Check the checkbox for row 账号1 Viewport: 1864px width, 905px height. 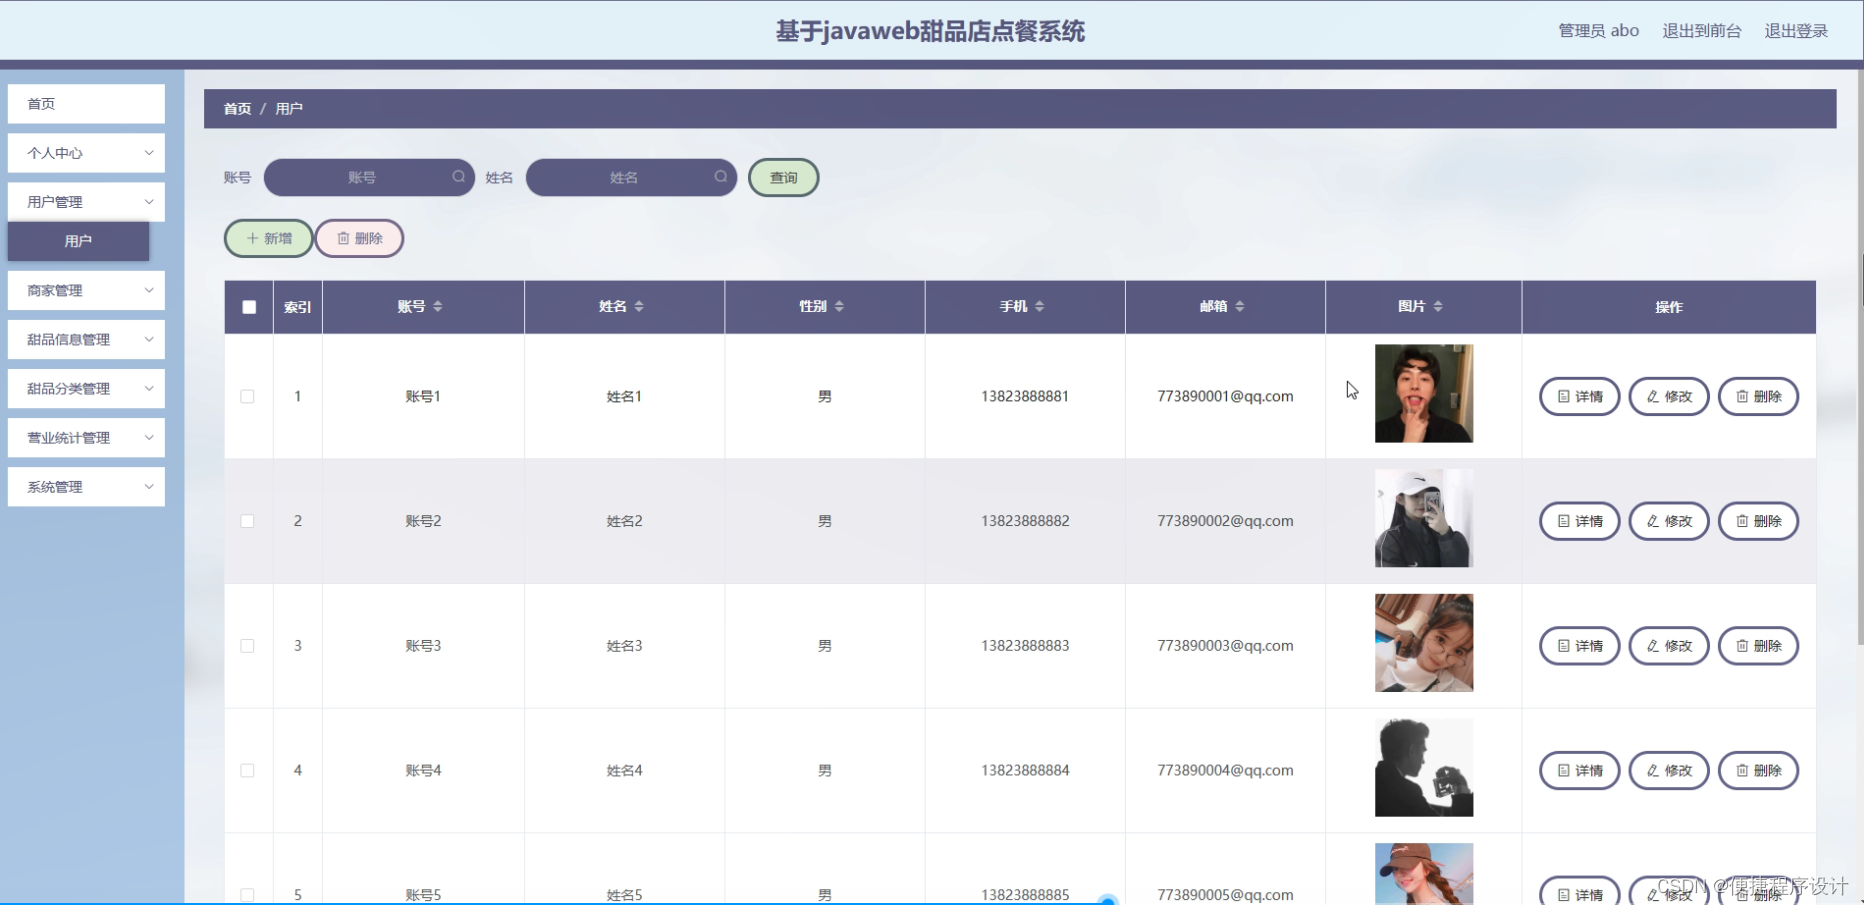click(x=247, y=396)
